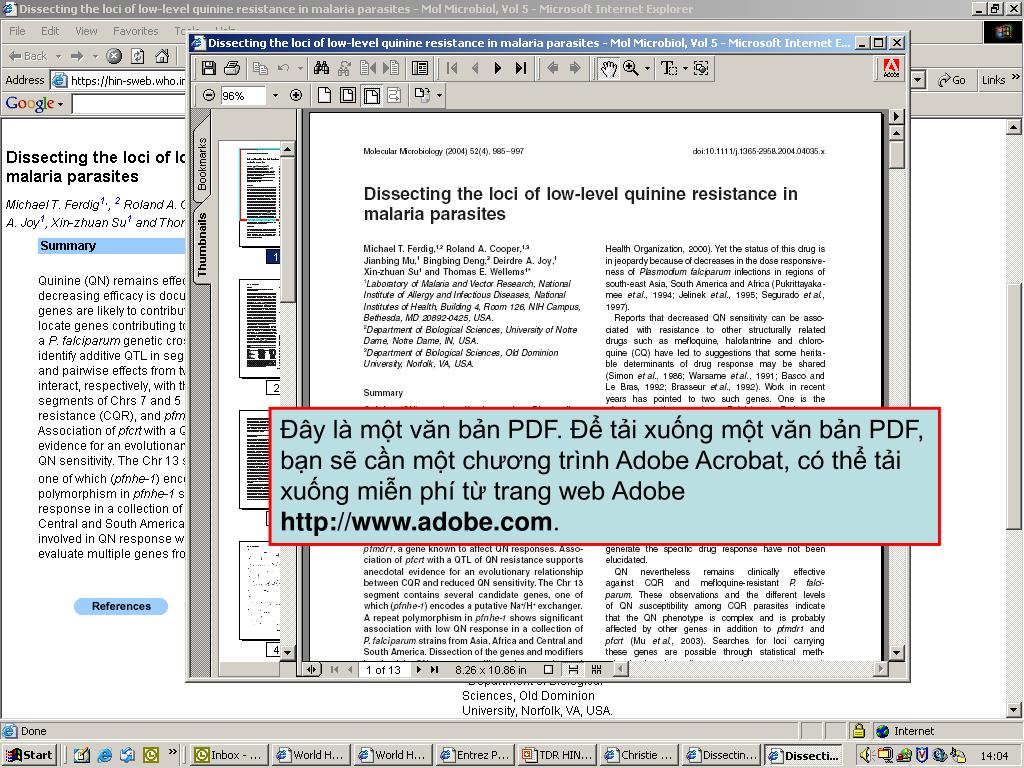The width and height of the screenshot is (1024, 768).
Task: Go to next search highlight
Action: (x=391, y=68)
